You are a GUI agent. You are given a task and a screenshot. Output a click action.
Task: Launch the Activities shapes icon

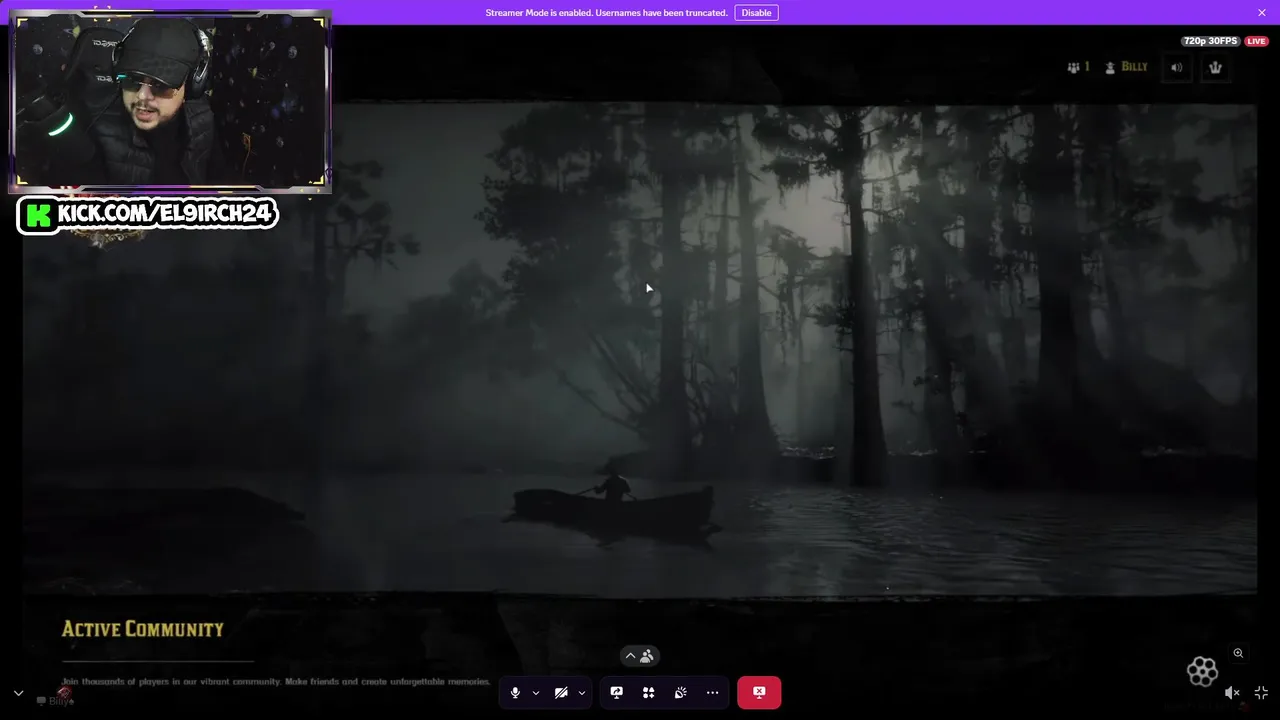[649, 692]
